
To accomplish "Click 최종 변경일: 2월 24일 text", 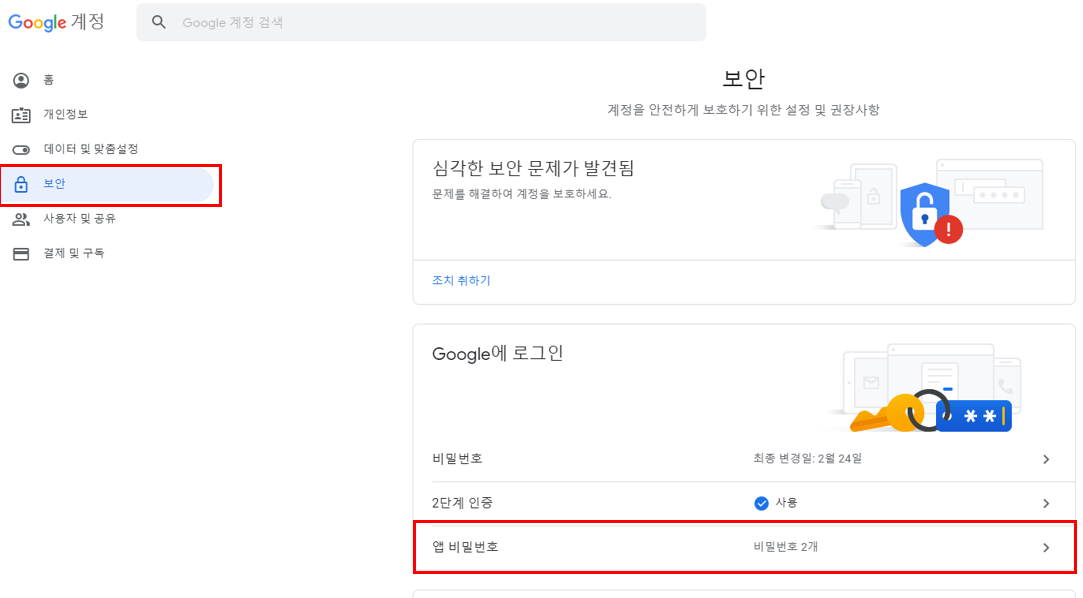I will point(807,459).
